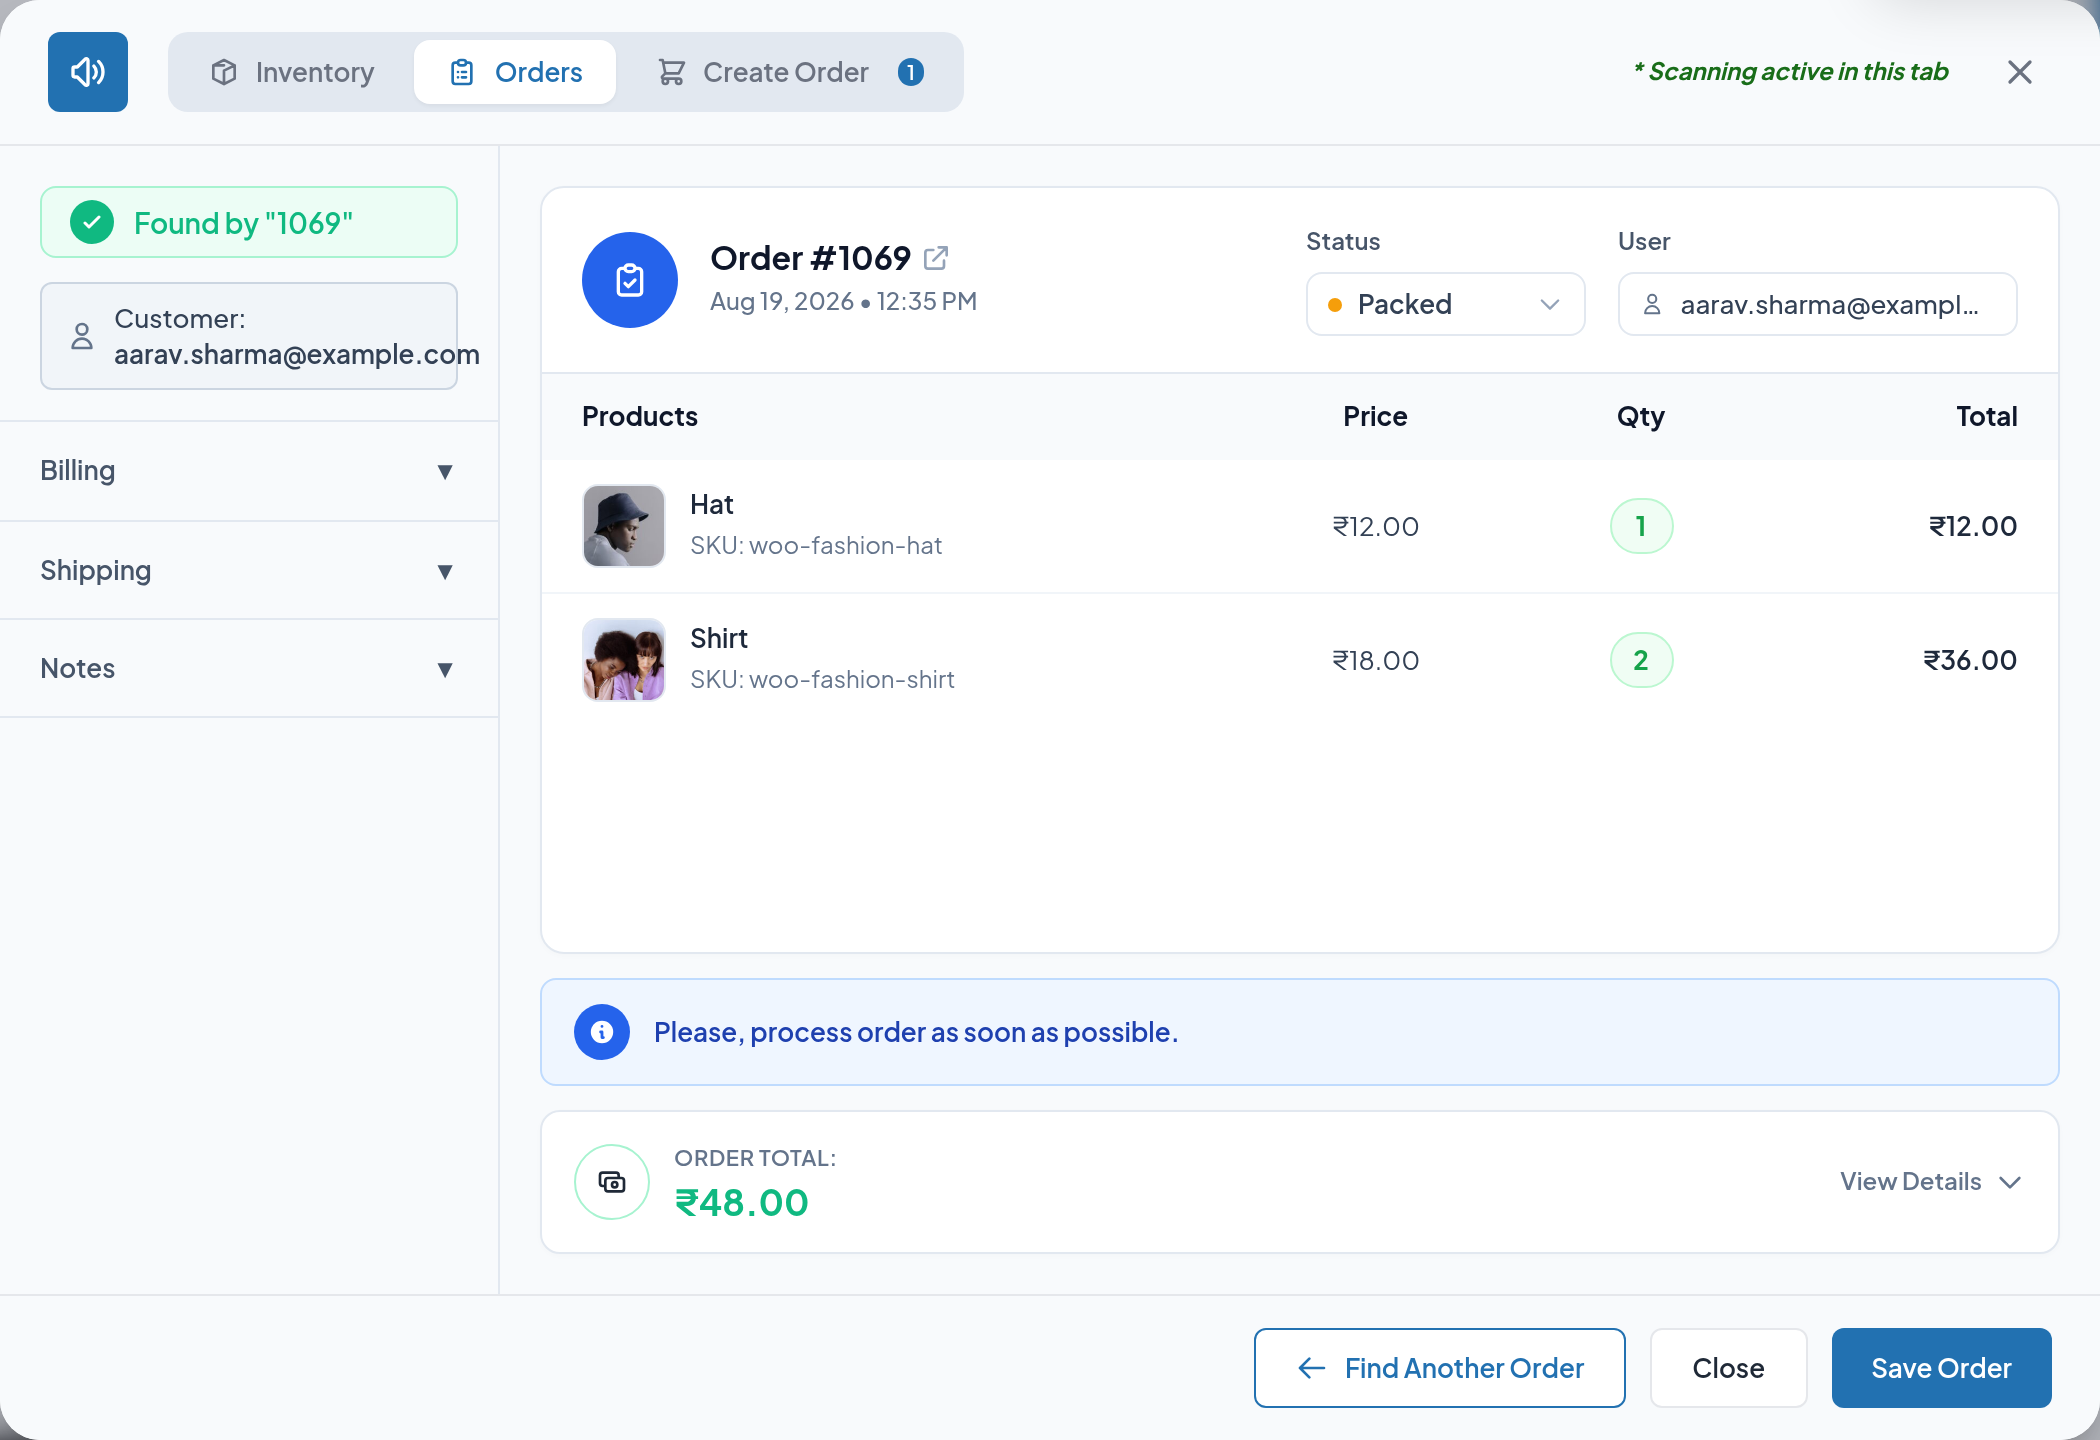Click the Shirt price ₹18.00
Screen dimensions: 2100x1440
(1375, 660)
